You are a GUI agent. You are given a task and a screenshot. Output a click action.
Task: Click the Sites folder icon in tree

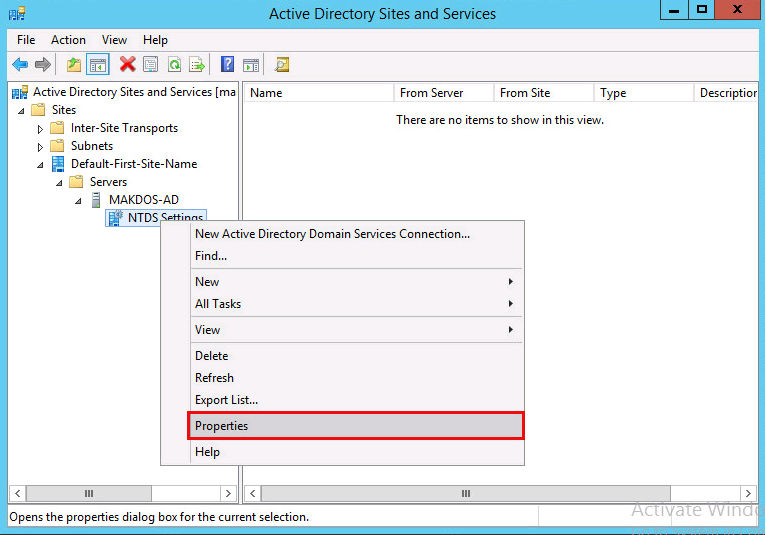[38, 110]
